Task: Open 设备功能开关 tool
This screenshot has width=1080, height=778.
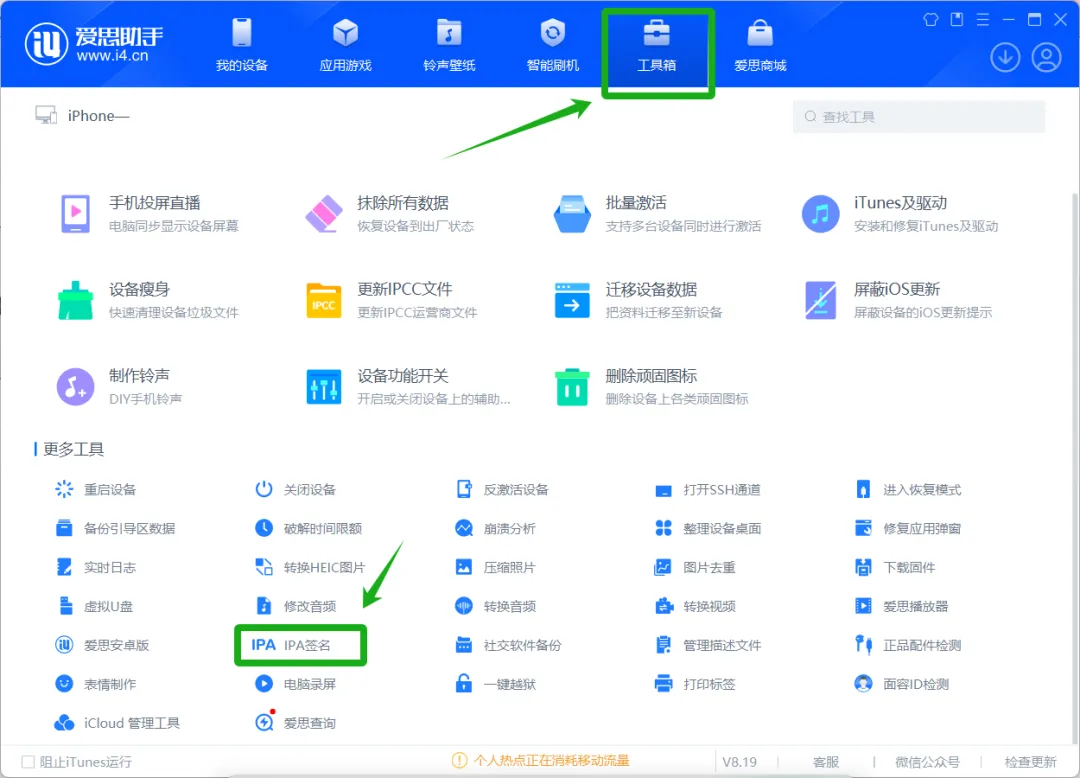Action: click(408, 386)
